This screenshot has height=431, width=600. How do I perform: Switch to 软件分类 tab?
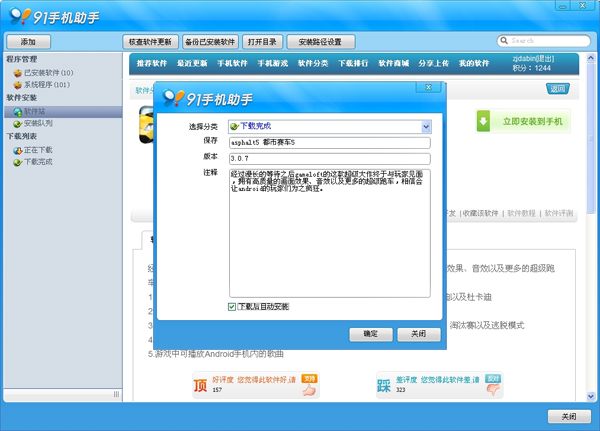pyautogui.click(x=313, y=63)
